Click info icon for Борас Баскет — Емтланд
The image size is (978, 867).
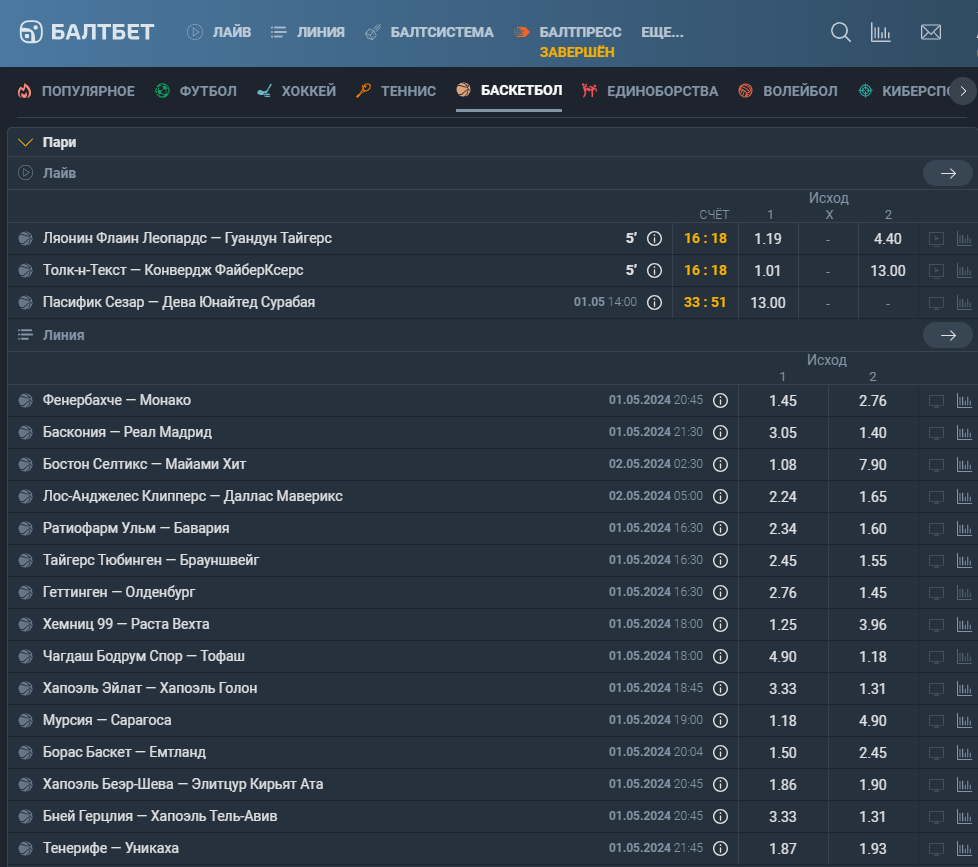(x=720, y=752)
